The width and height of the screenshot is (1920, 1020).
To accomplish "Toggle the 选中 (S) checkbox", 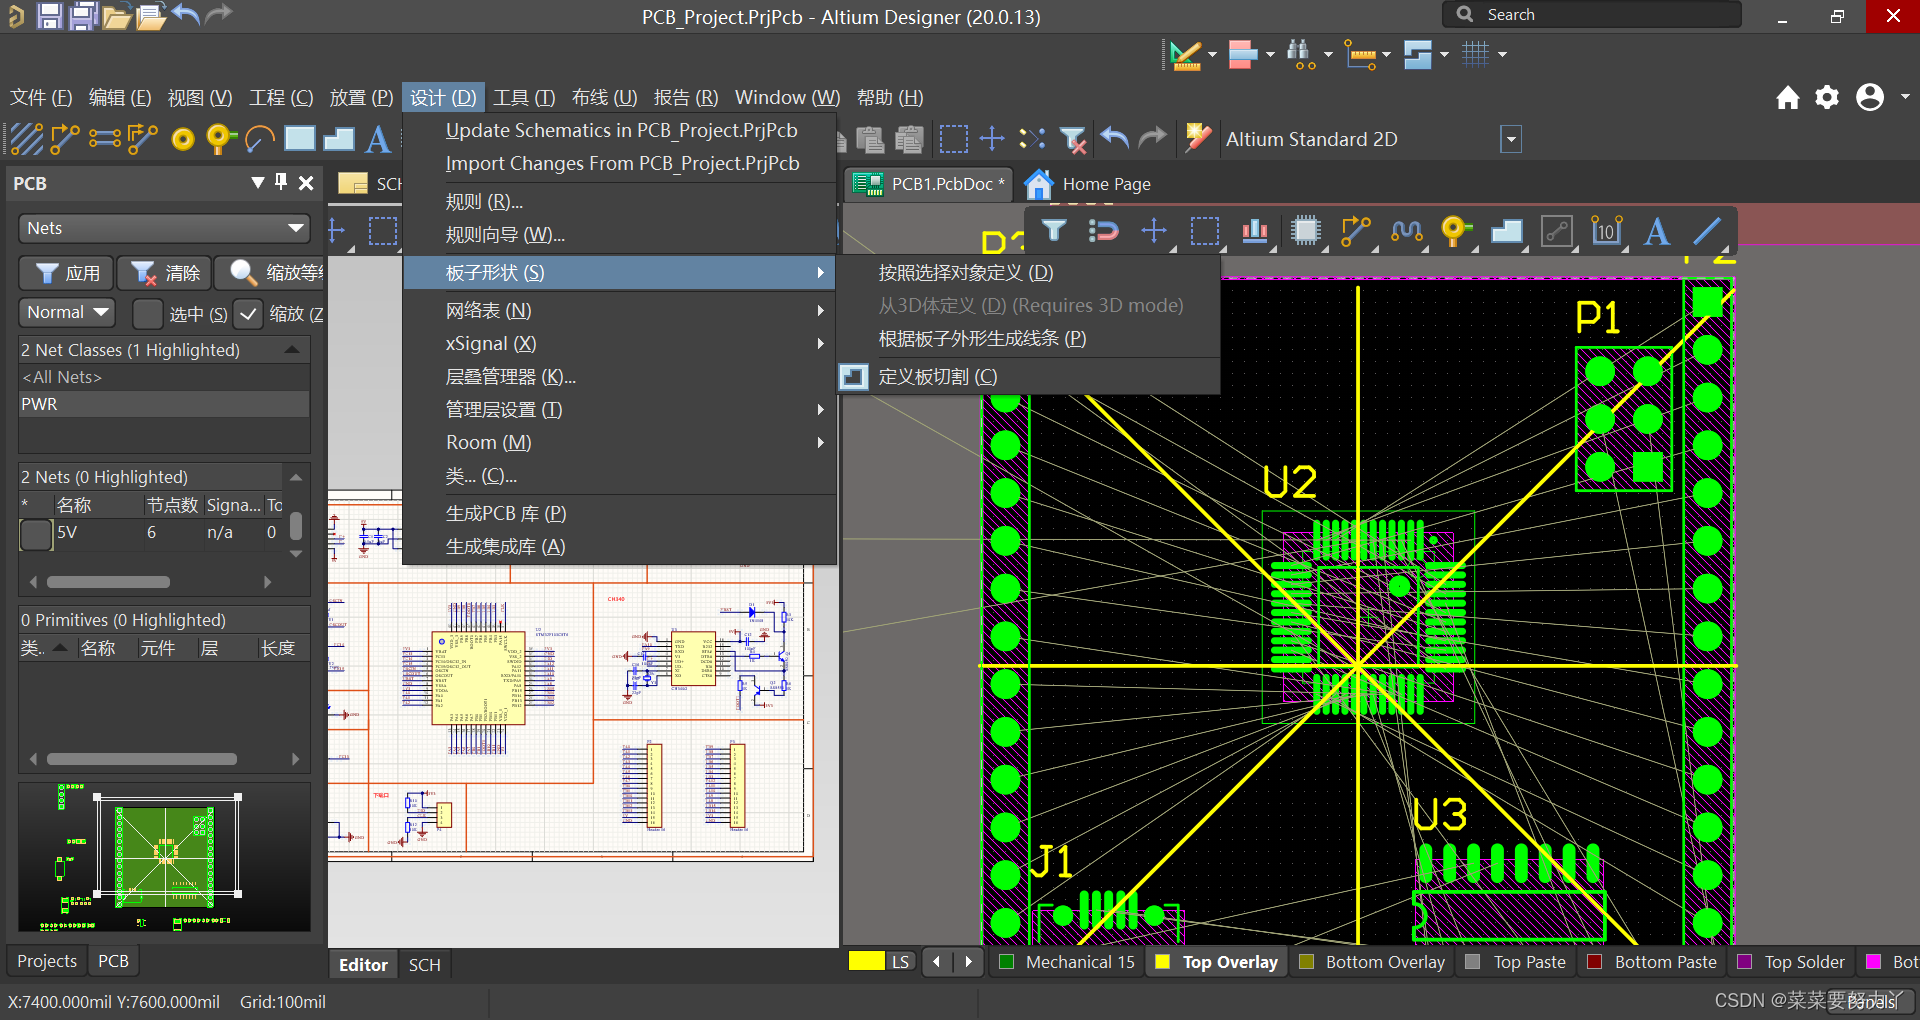I will coord(148,314).
